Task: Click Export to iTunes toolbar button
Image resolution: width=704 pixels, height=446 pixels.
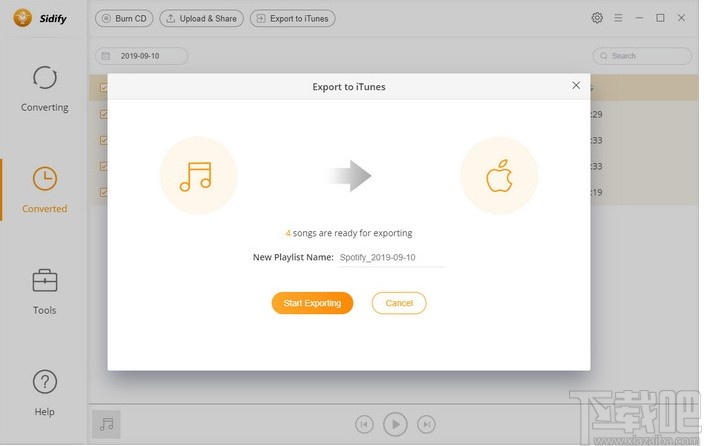Action: point(293,18)
